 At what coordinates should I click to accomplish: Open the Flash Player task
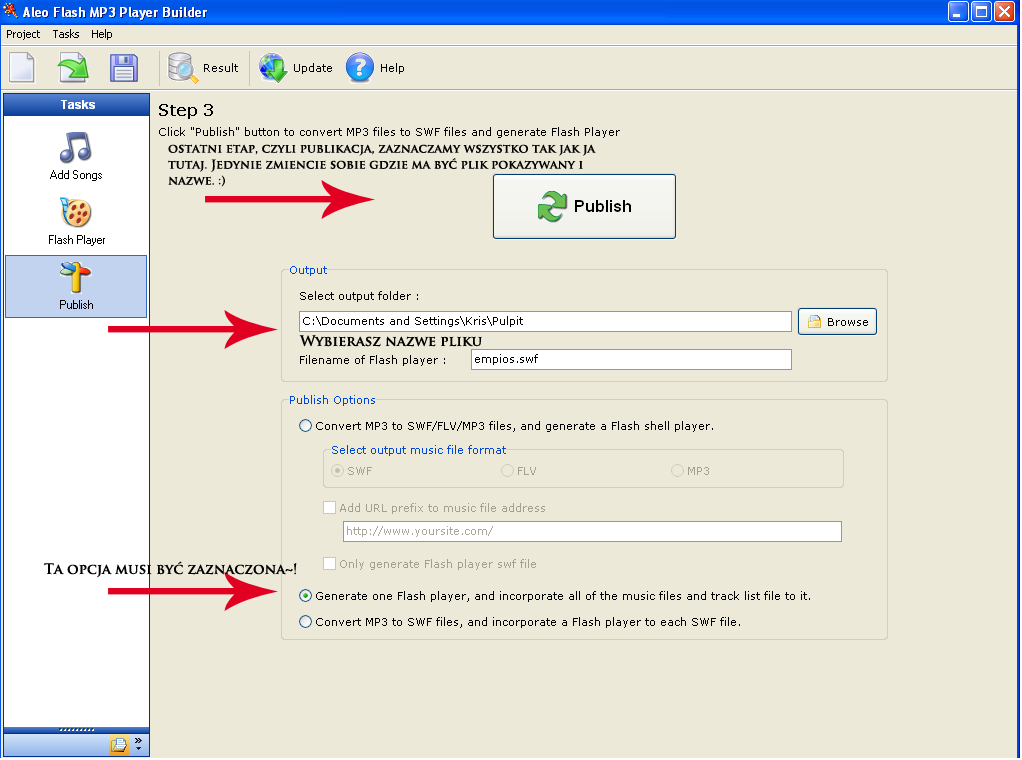click(76, 221)
